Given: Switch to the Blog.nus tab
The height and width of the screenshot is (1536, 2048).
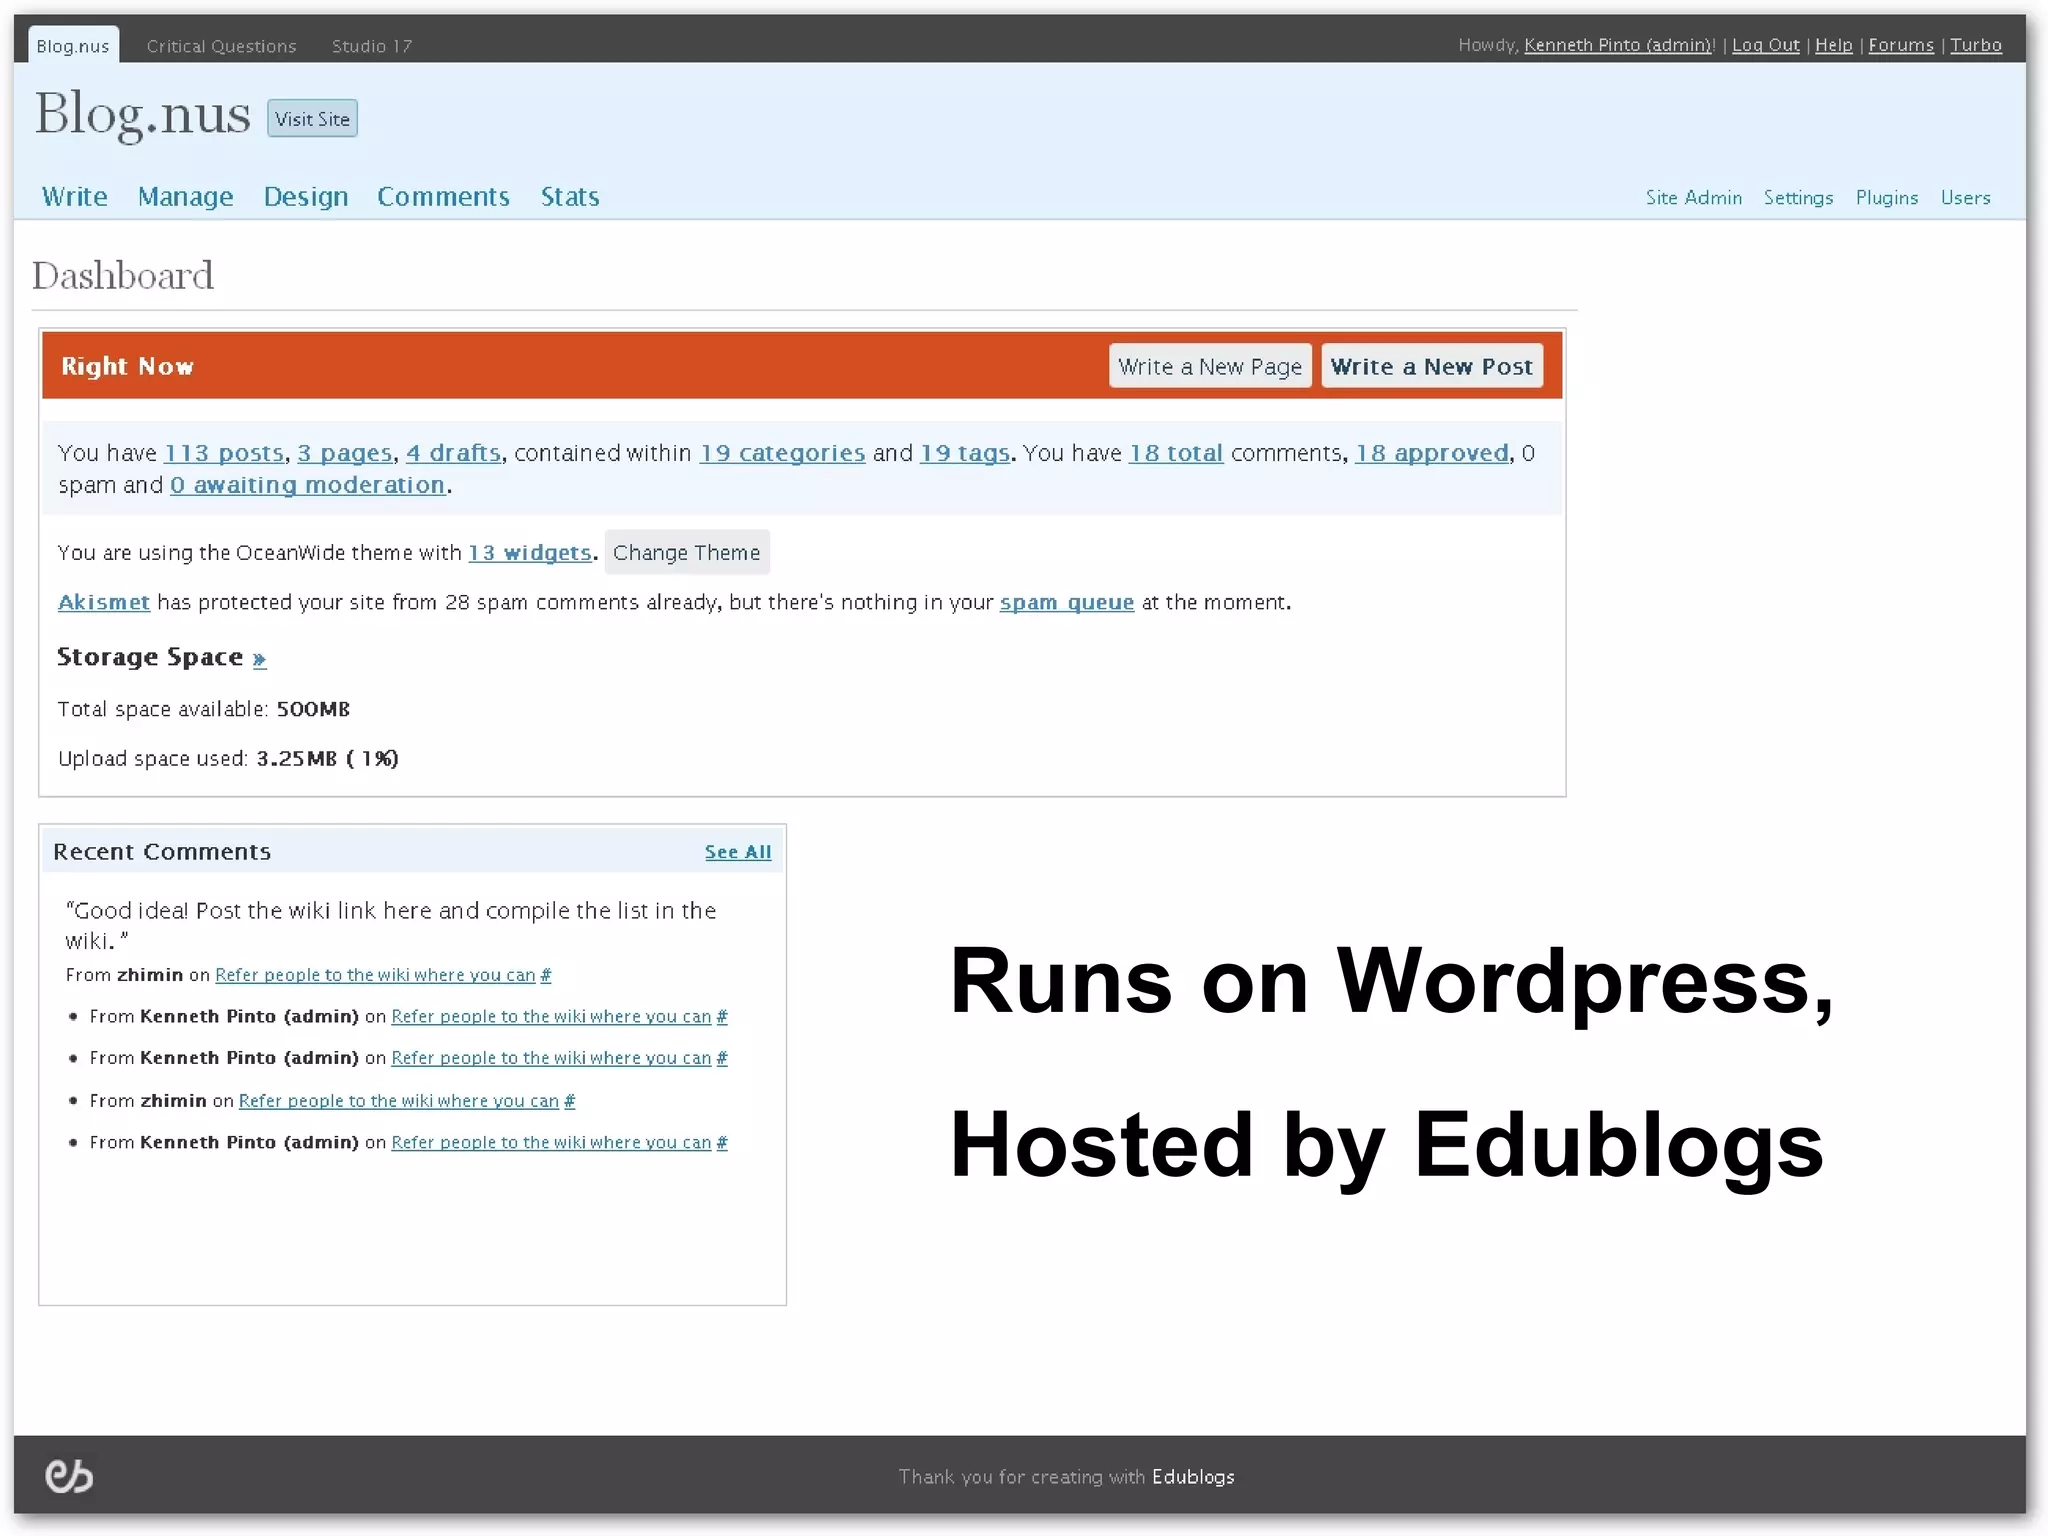Looking at the screenshot, I should (73, 46).
